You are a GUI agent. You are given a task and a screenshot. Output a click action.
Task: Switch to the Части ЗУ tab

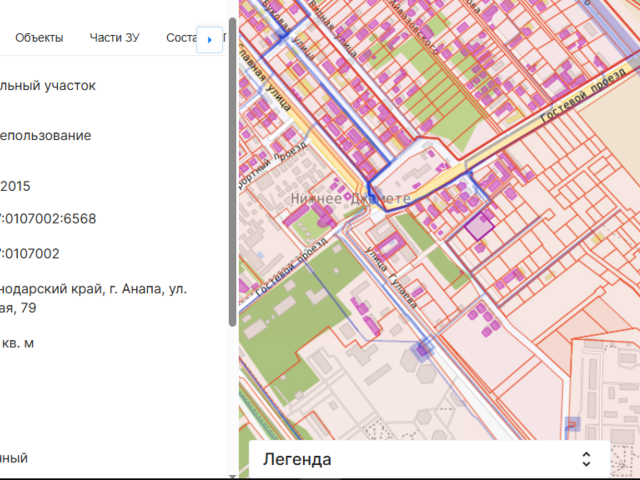coord(114,38)
